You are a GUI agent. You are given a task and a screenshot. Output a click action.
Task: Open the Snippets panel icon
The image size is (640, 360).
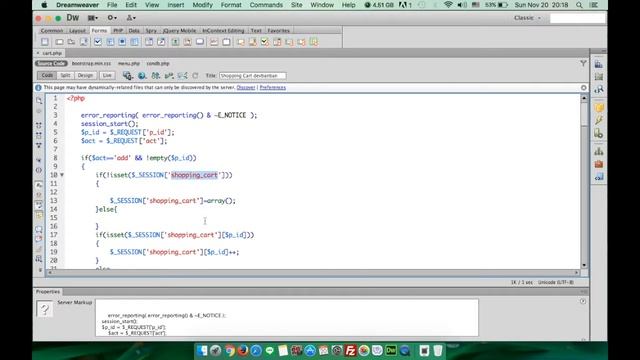[599, 177]
